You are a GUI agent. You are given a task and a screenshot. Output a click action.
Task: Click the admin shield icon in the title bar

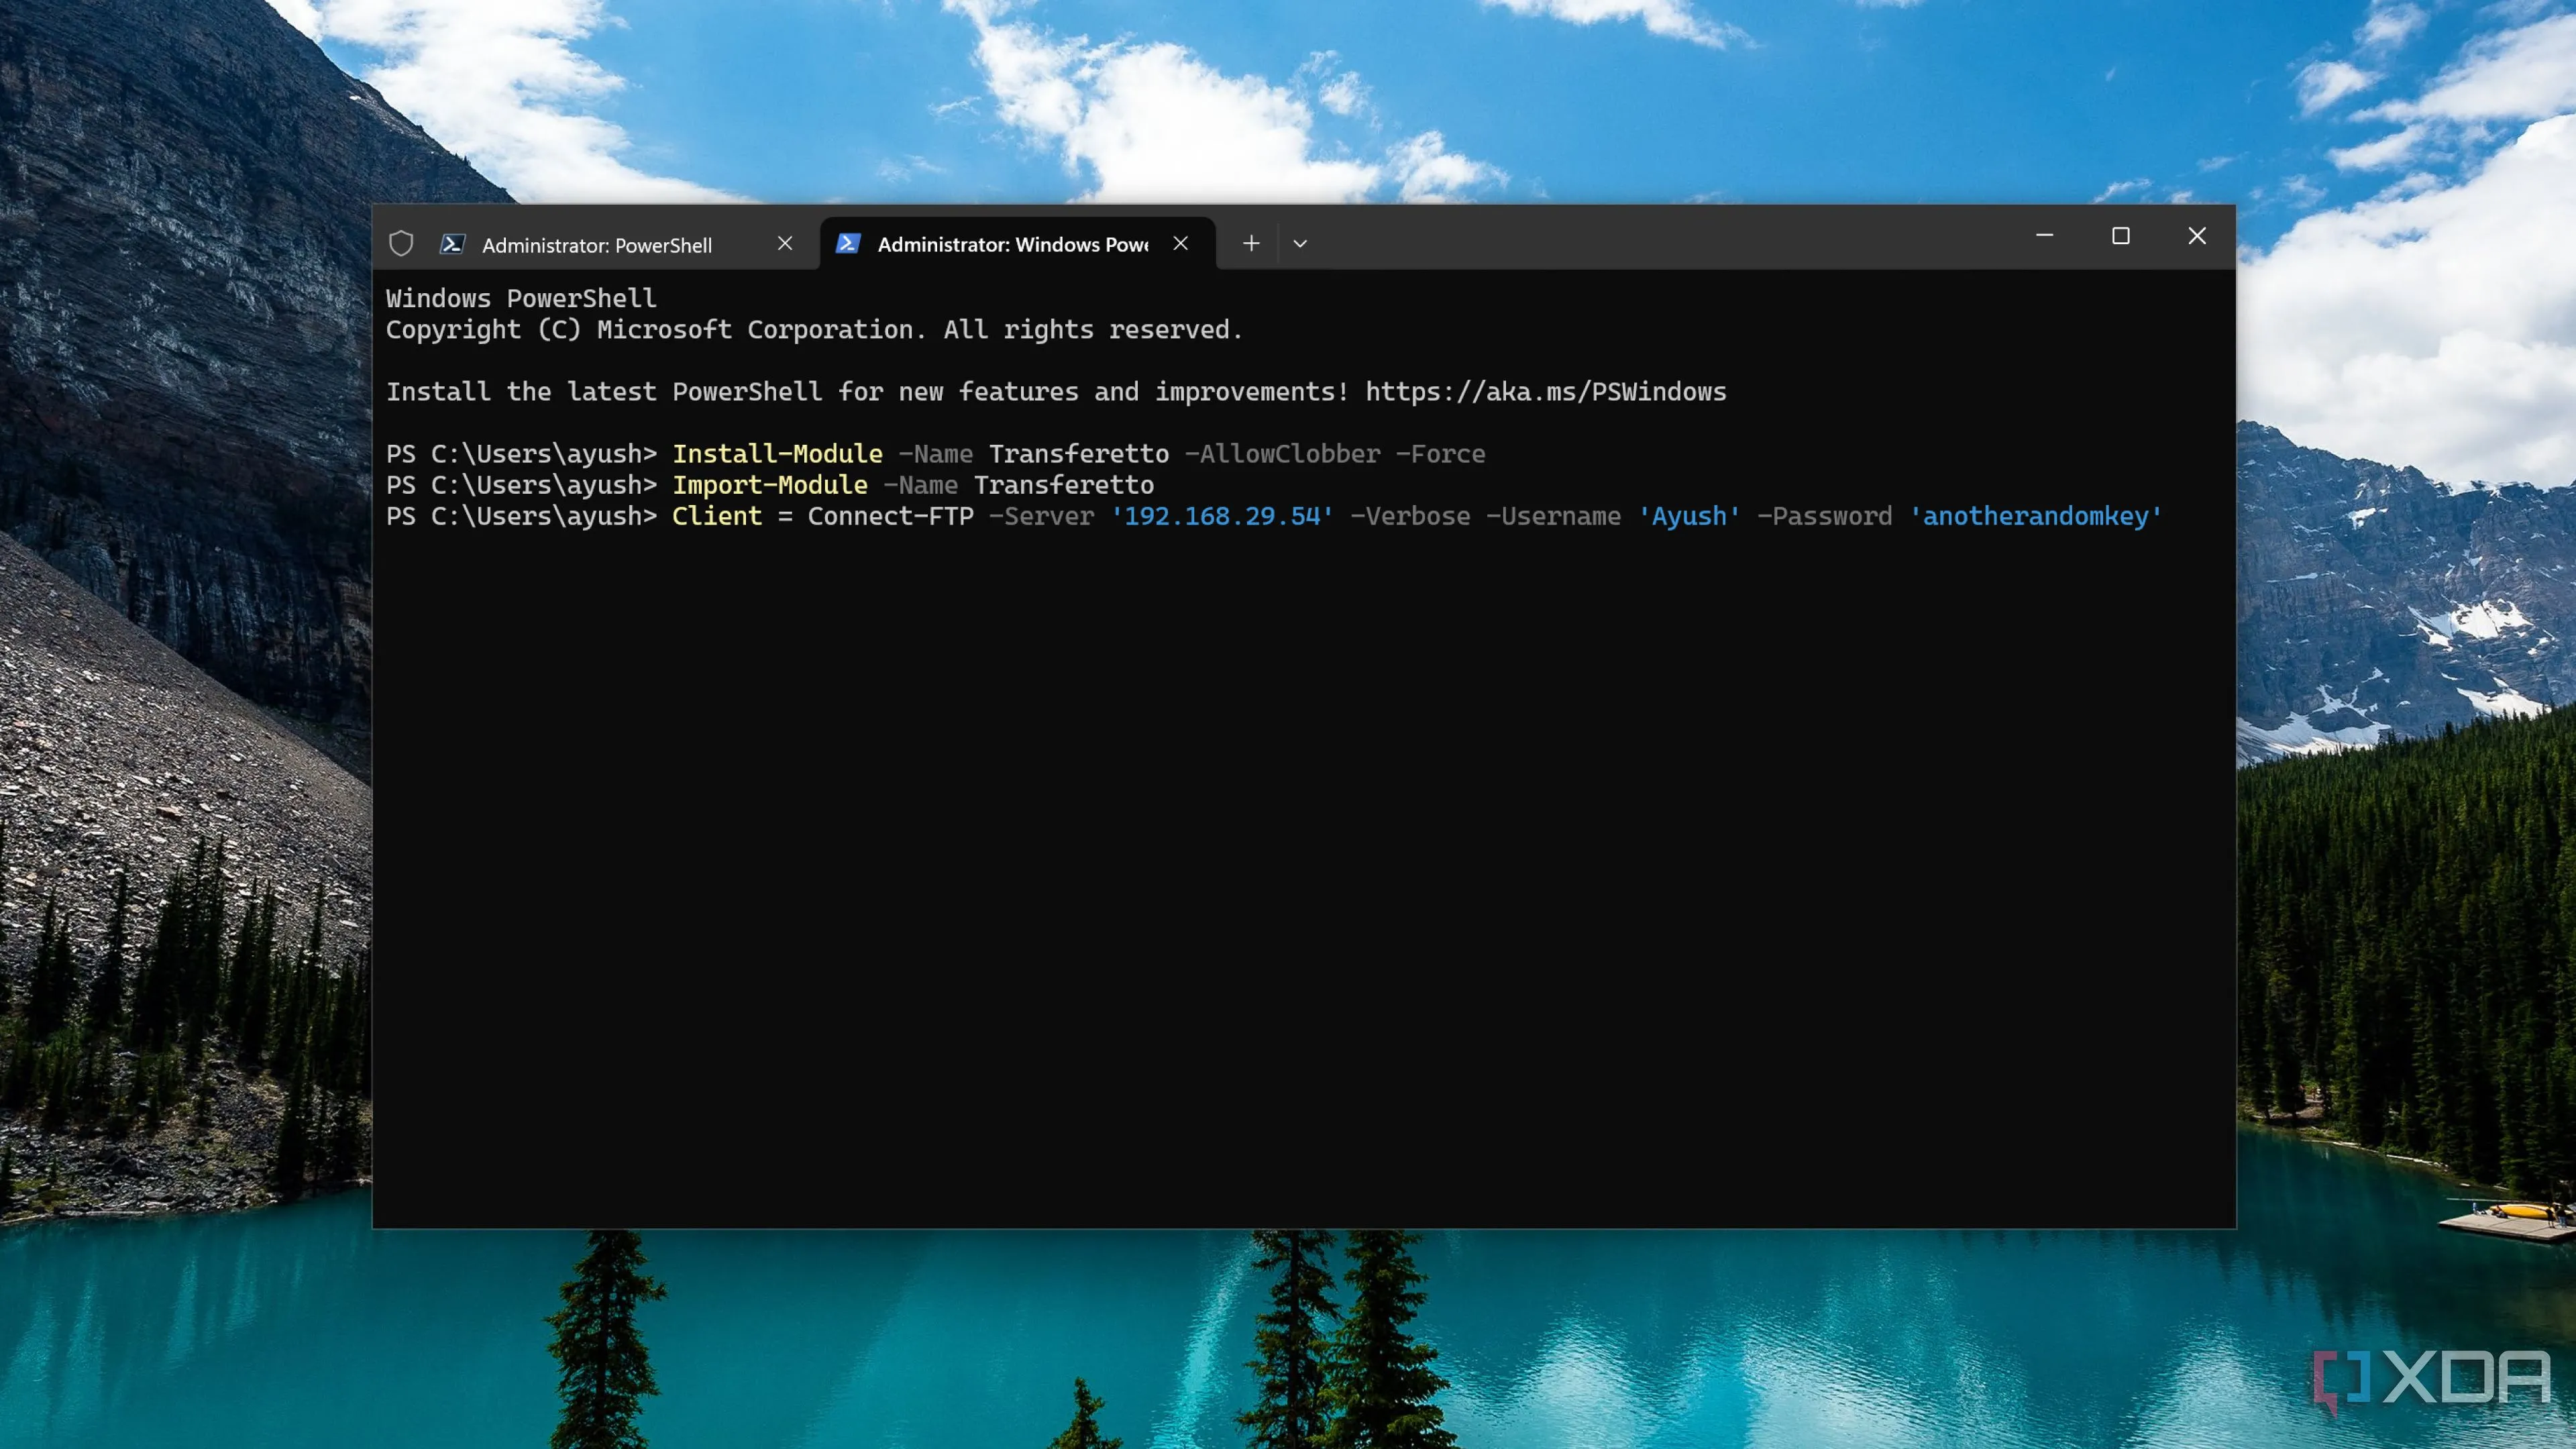[x=401, y=244]
